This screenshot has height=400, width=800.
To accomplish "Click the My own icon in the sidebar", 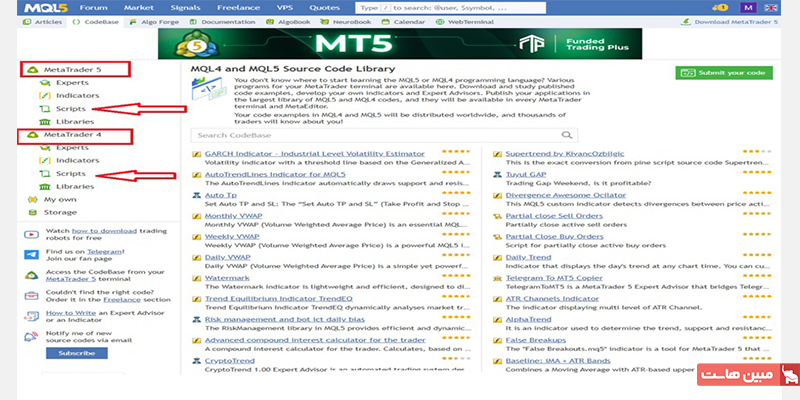I will [31, 199].
